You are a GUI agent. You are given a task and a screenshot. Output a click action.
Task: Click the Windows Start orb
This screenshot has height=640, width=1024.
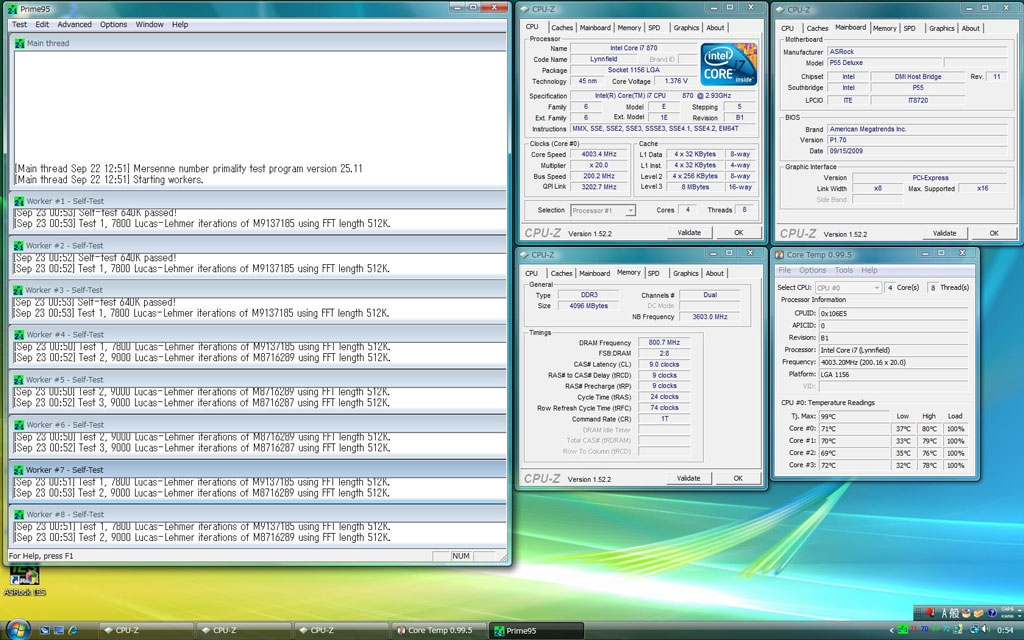click(17, 630)
